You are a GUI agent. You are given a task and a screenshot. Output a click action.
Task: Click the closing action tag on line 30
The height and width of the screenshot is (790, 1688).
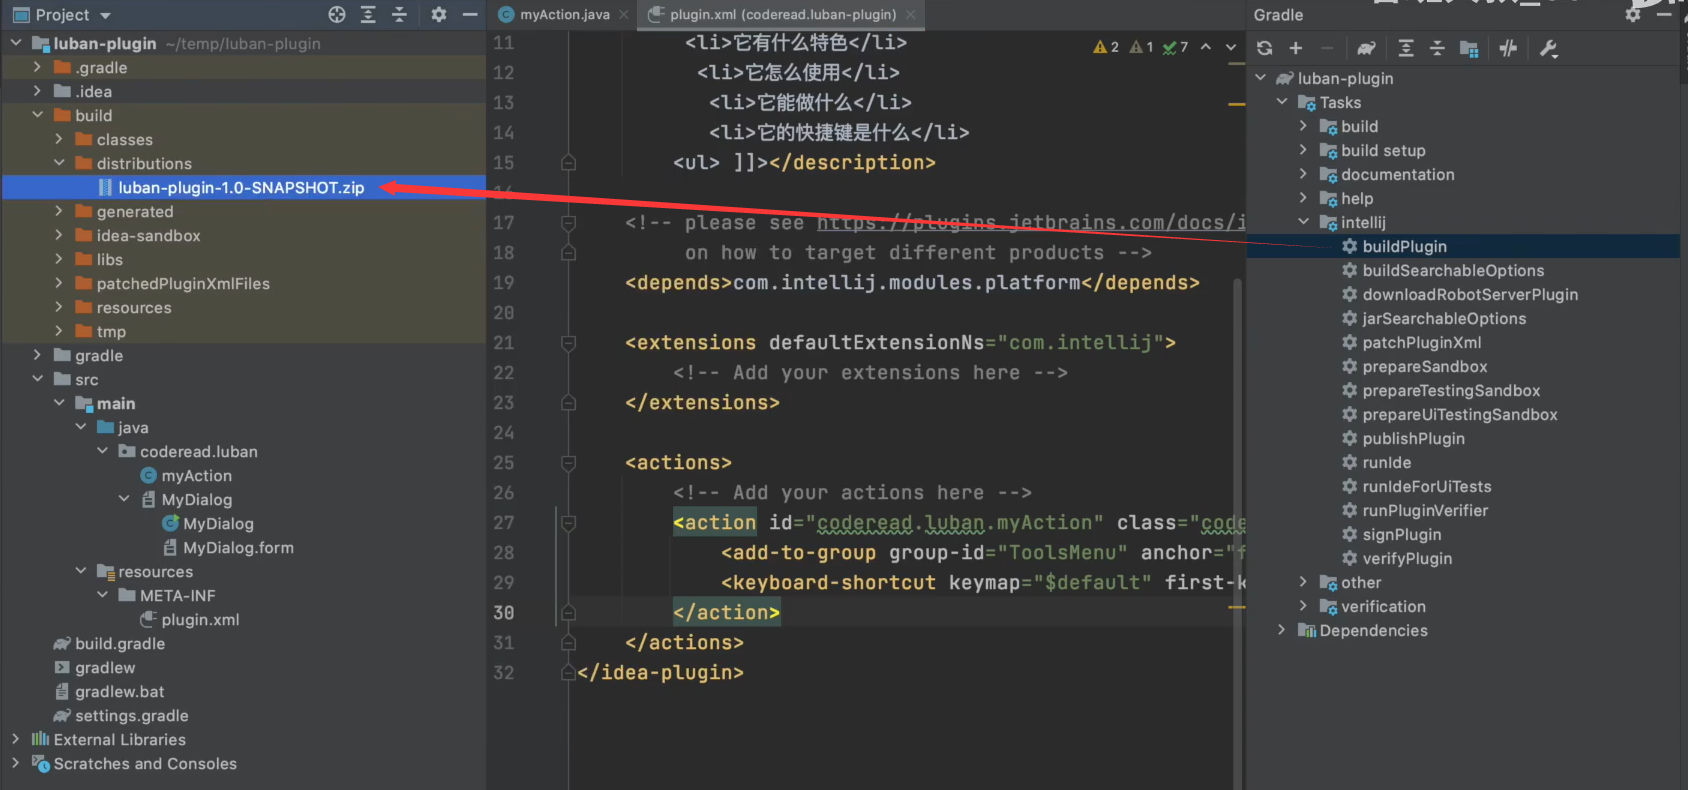click(x=726, y=612)
